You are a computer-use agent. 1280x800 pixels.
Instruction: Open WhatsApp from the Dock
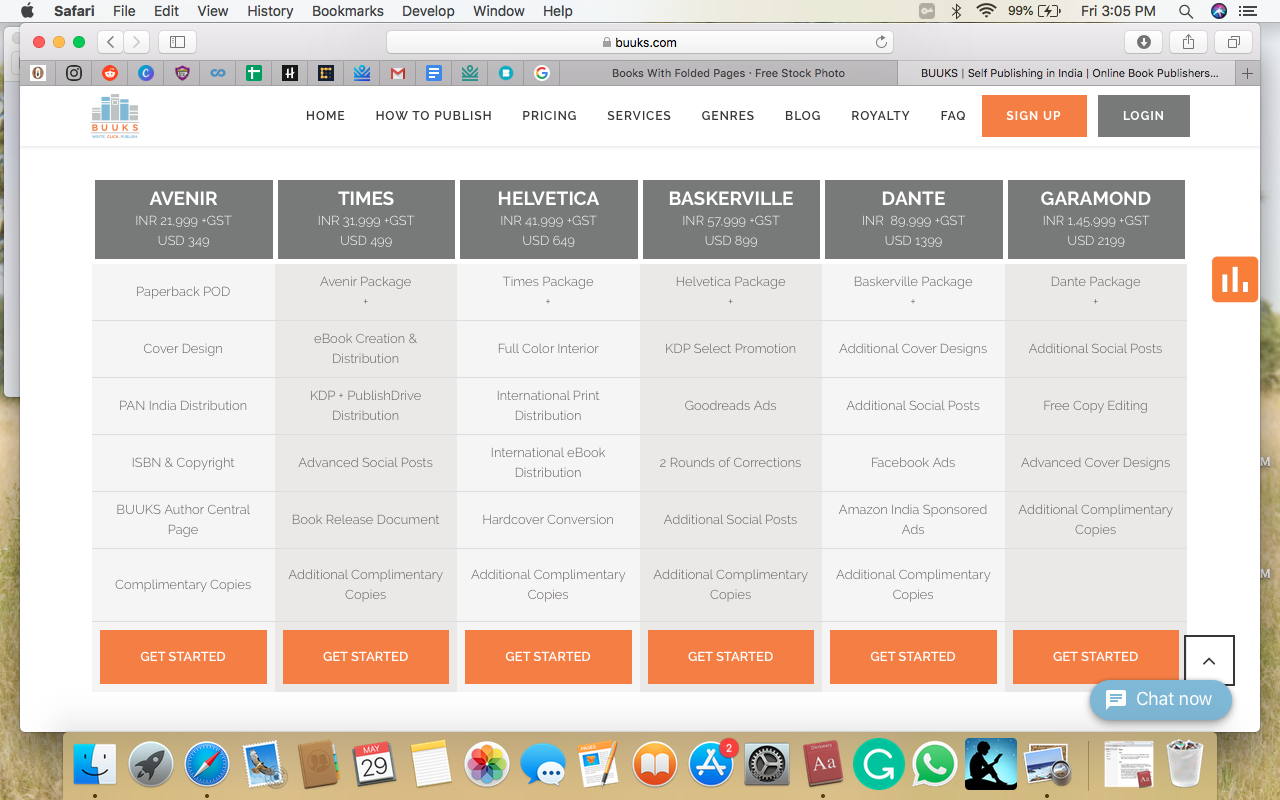[935, 766]
